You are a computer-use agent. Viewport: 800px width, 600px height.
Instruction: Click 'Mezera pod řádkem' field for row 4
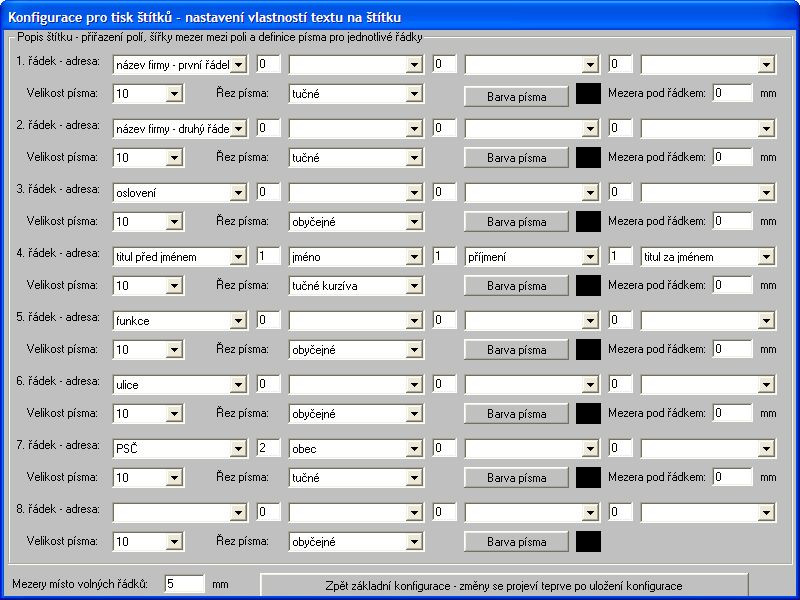click(732, 285)
